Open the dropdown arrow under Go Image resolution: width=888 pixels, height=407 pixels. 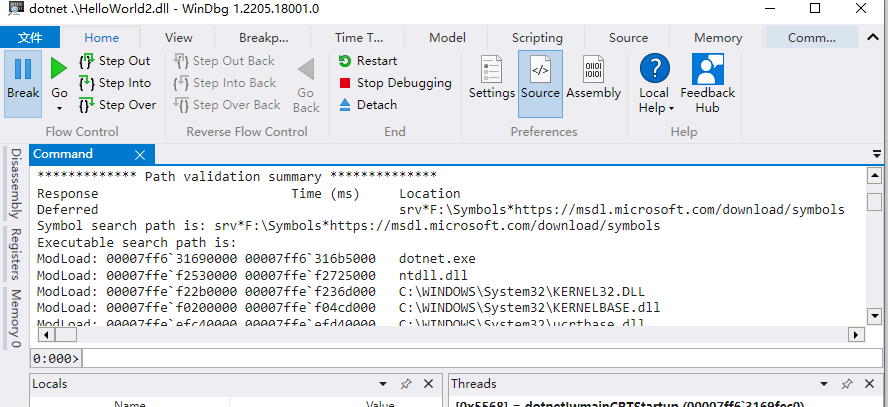click(x=59, y=108)
